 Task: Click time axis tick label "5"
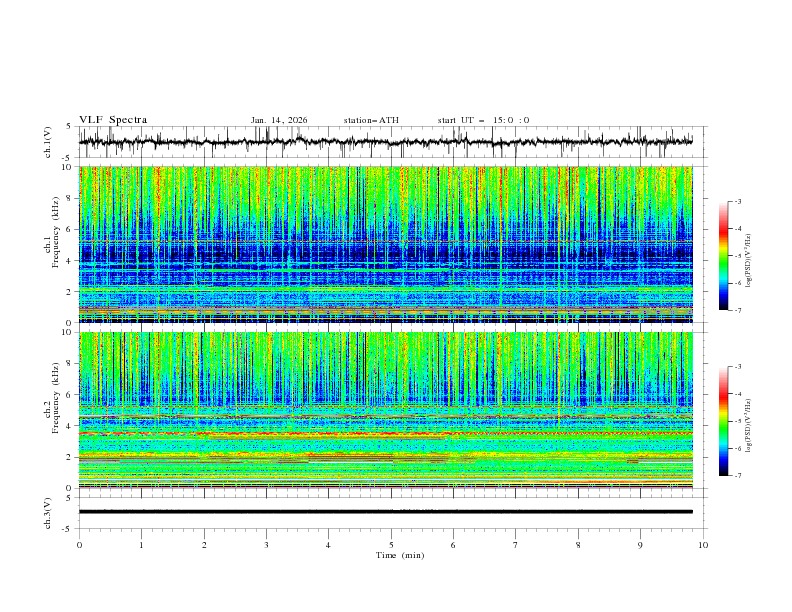click(x=391, y=545)
